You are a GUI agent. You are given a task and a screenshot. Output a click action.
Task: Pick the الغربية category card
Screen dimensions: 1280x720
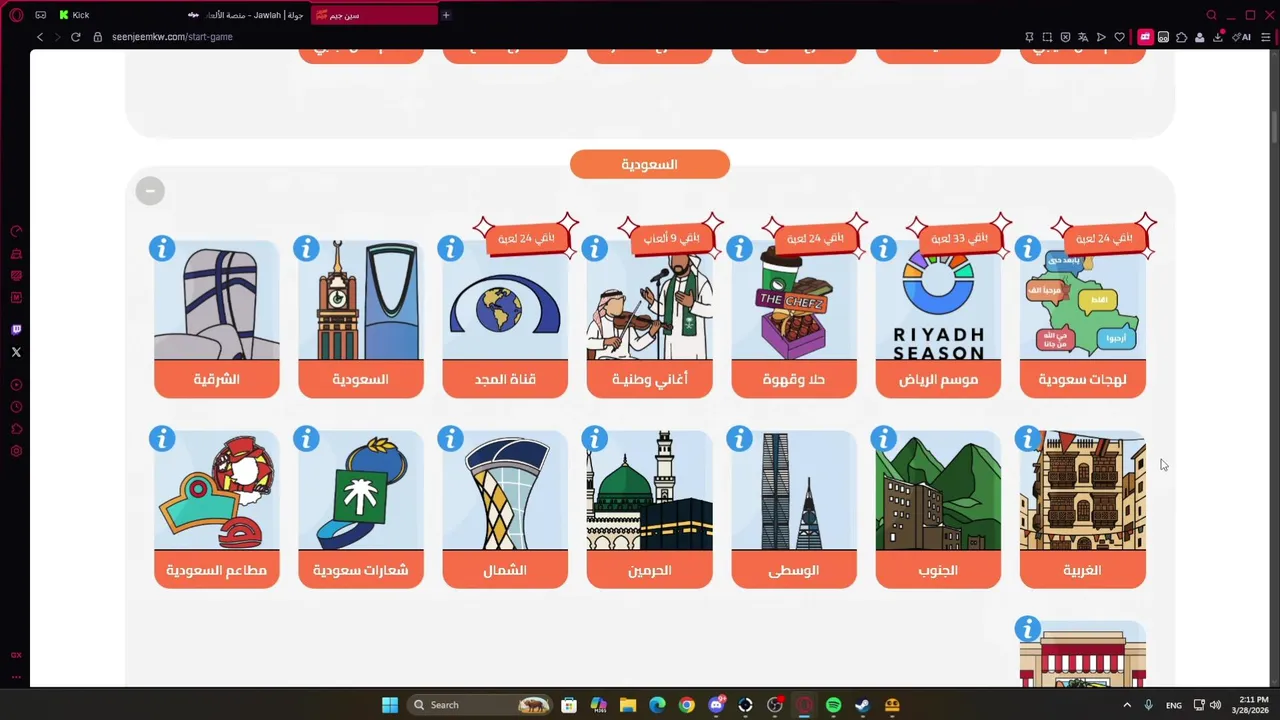point(1082,509)
